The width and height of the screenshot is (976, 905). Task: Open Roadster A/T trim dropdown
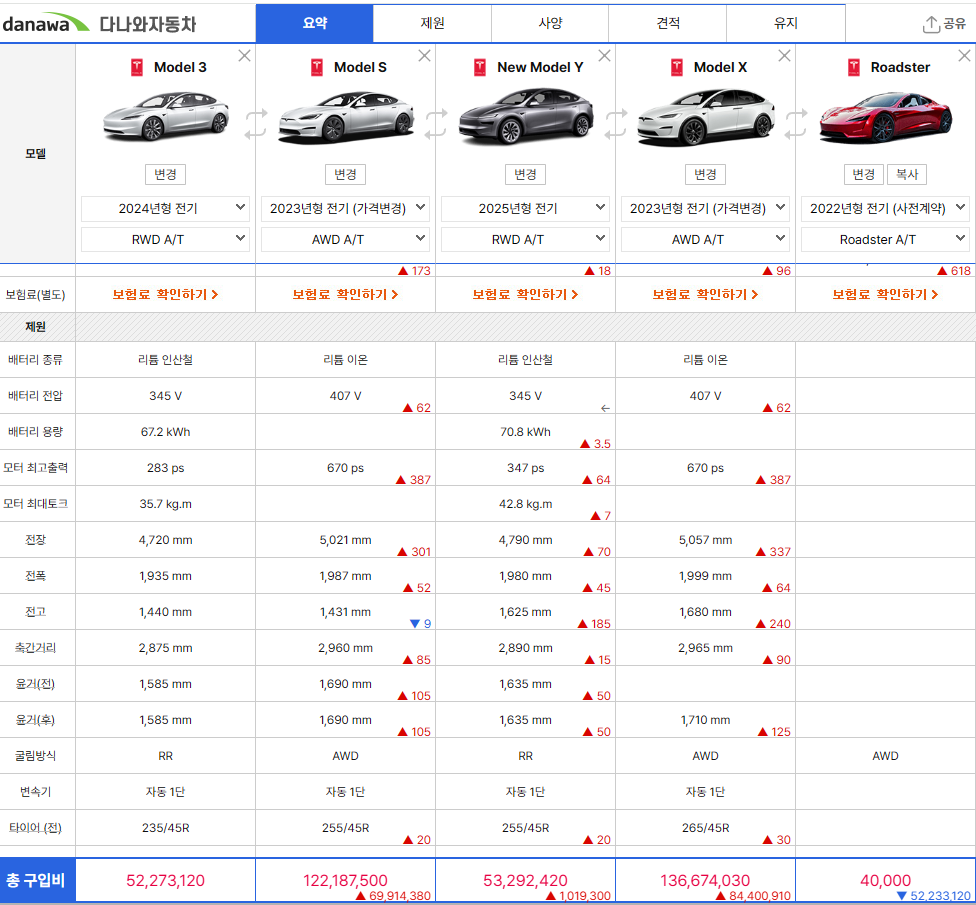tap(885, 240)
